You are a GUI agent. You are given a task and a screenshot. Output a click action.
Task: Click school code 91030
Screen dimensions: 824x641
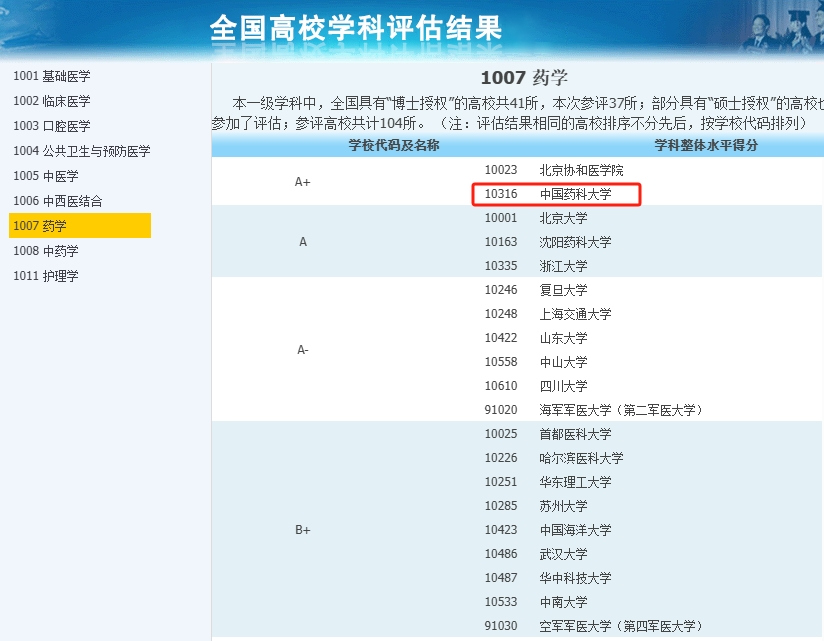tap(501, 626)
